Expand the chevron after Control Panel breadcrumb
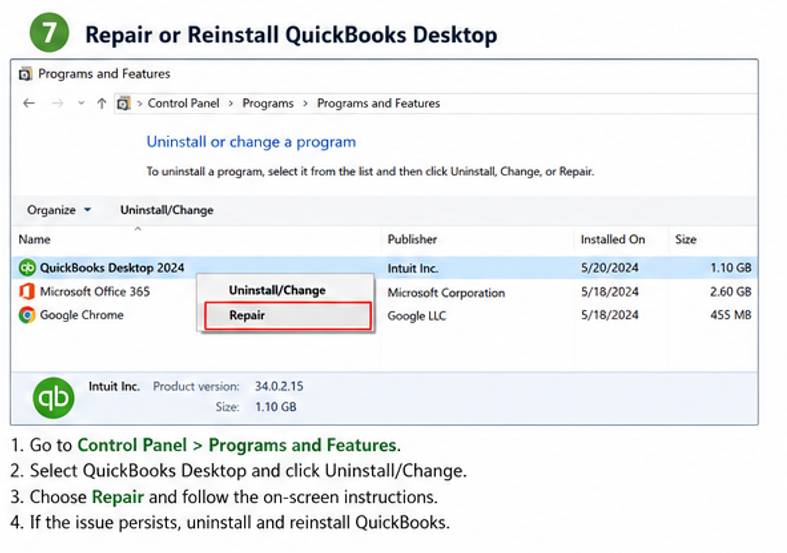 coord(231,104)
